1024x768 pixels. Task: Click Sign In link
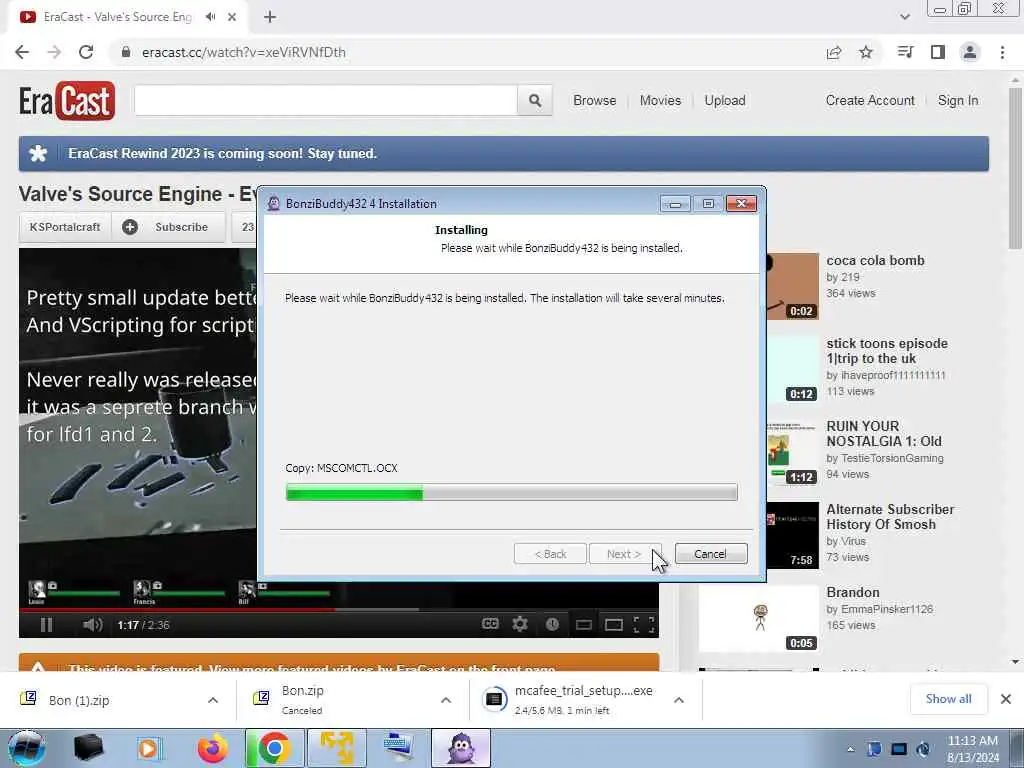click(x=958, y=101)
